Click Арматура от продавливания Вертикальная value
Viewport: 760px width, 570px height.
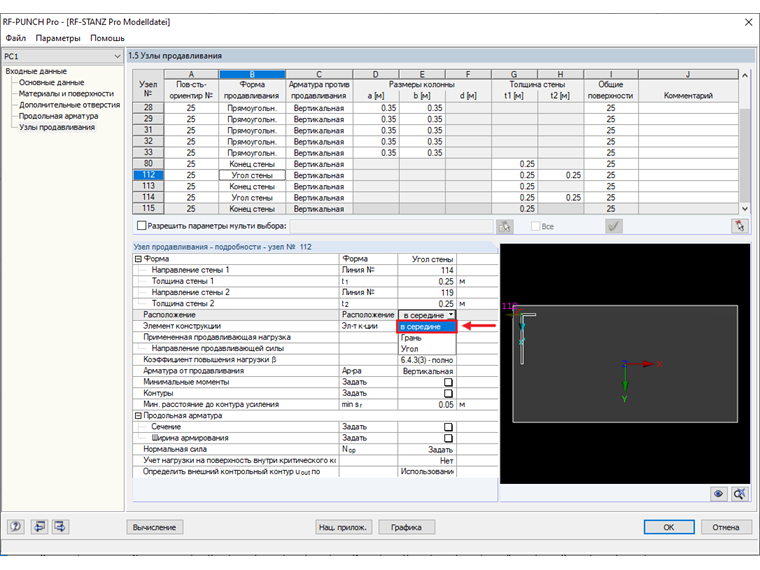[x=427, y=371]
